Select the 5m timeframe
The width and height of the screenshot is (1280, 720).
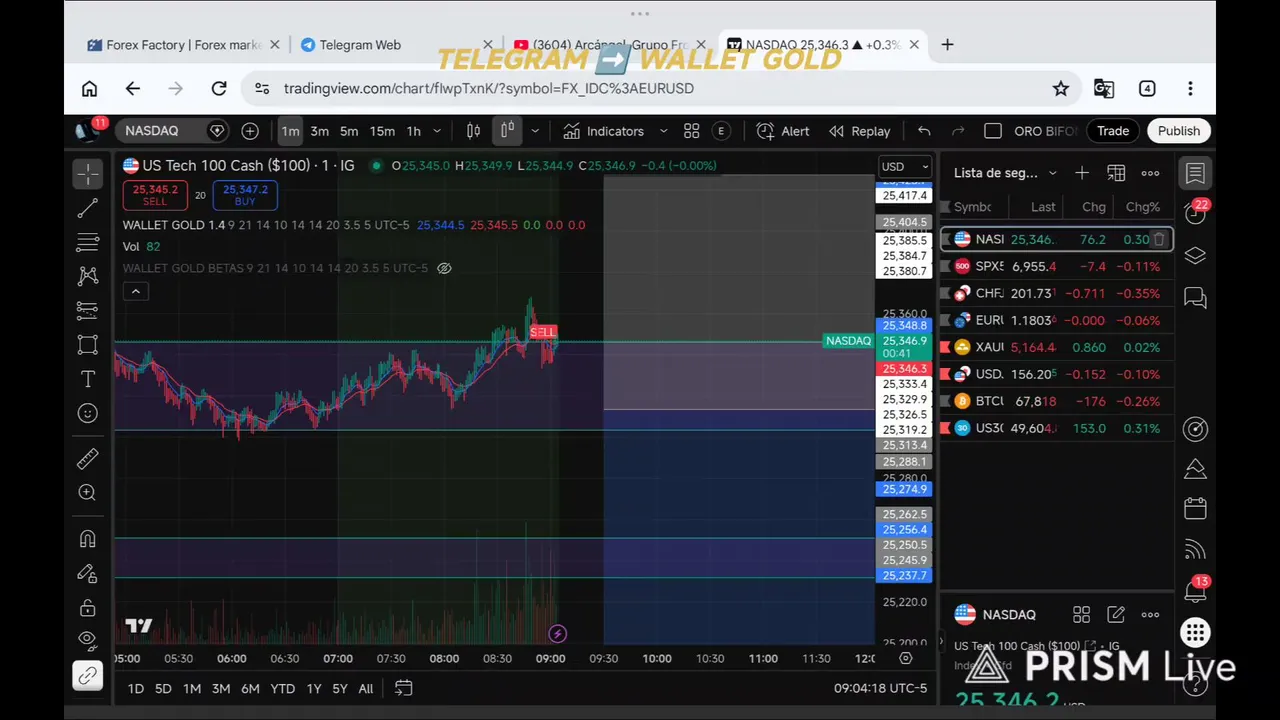[349, 131]
